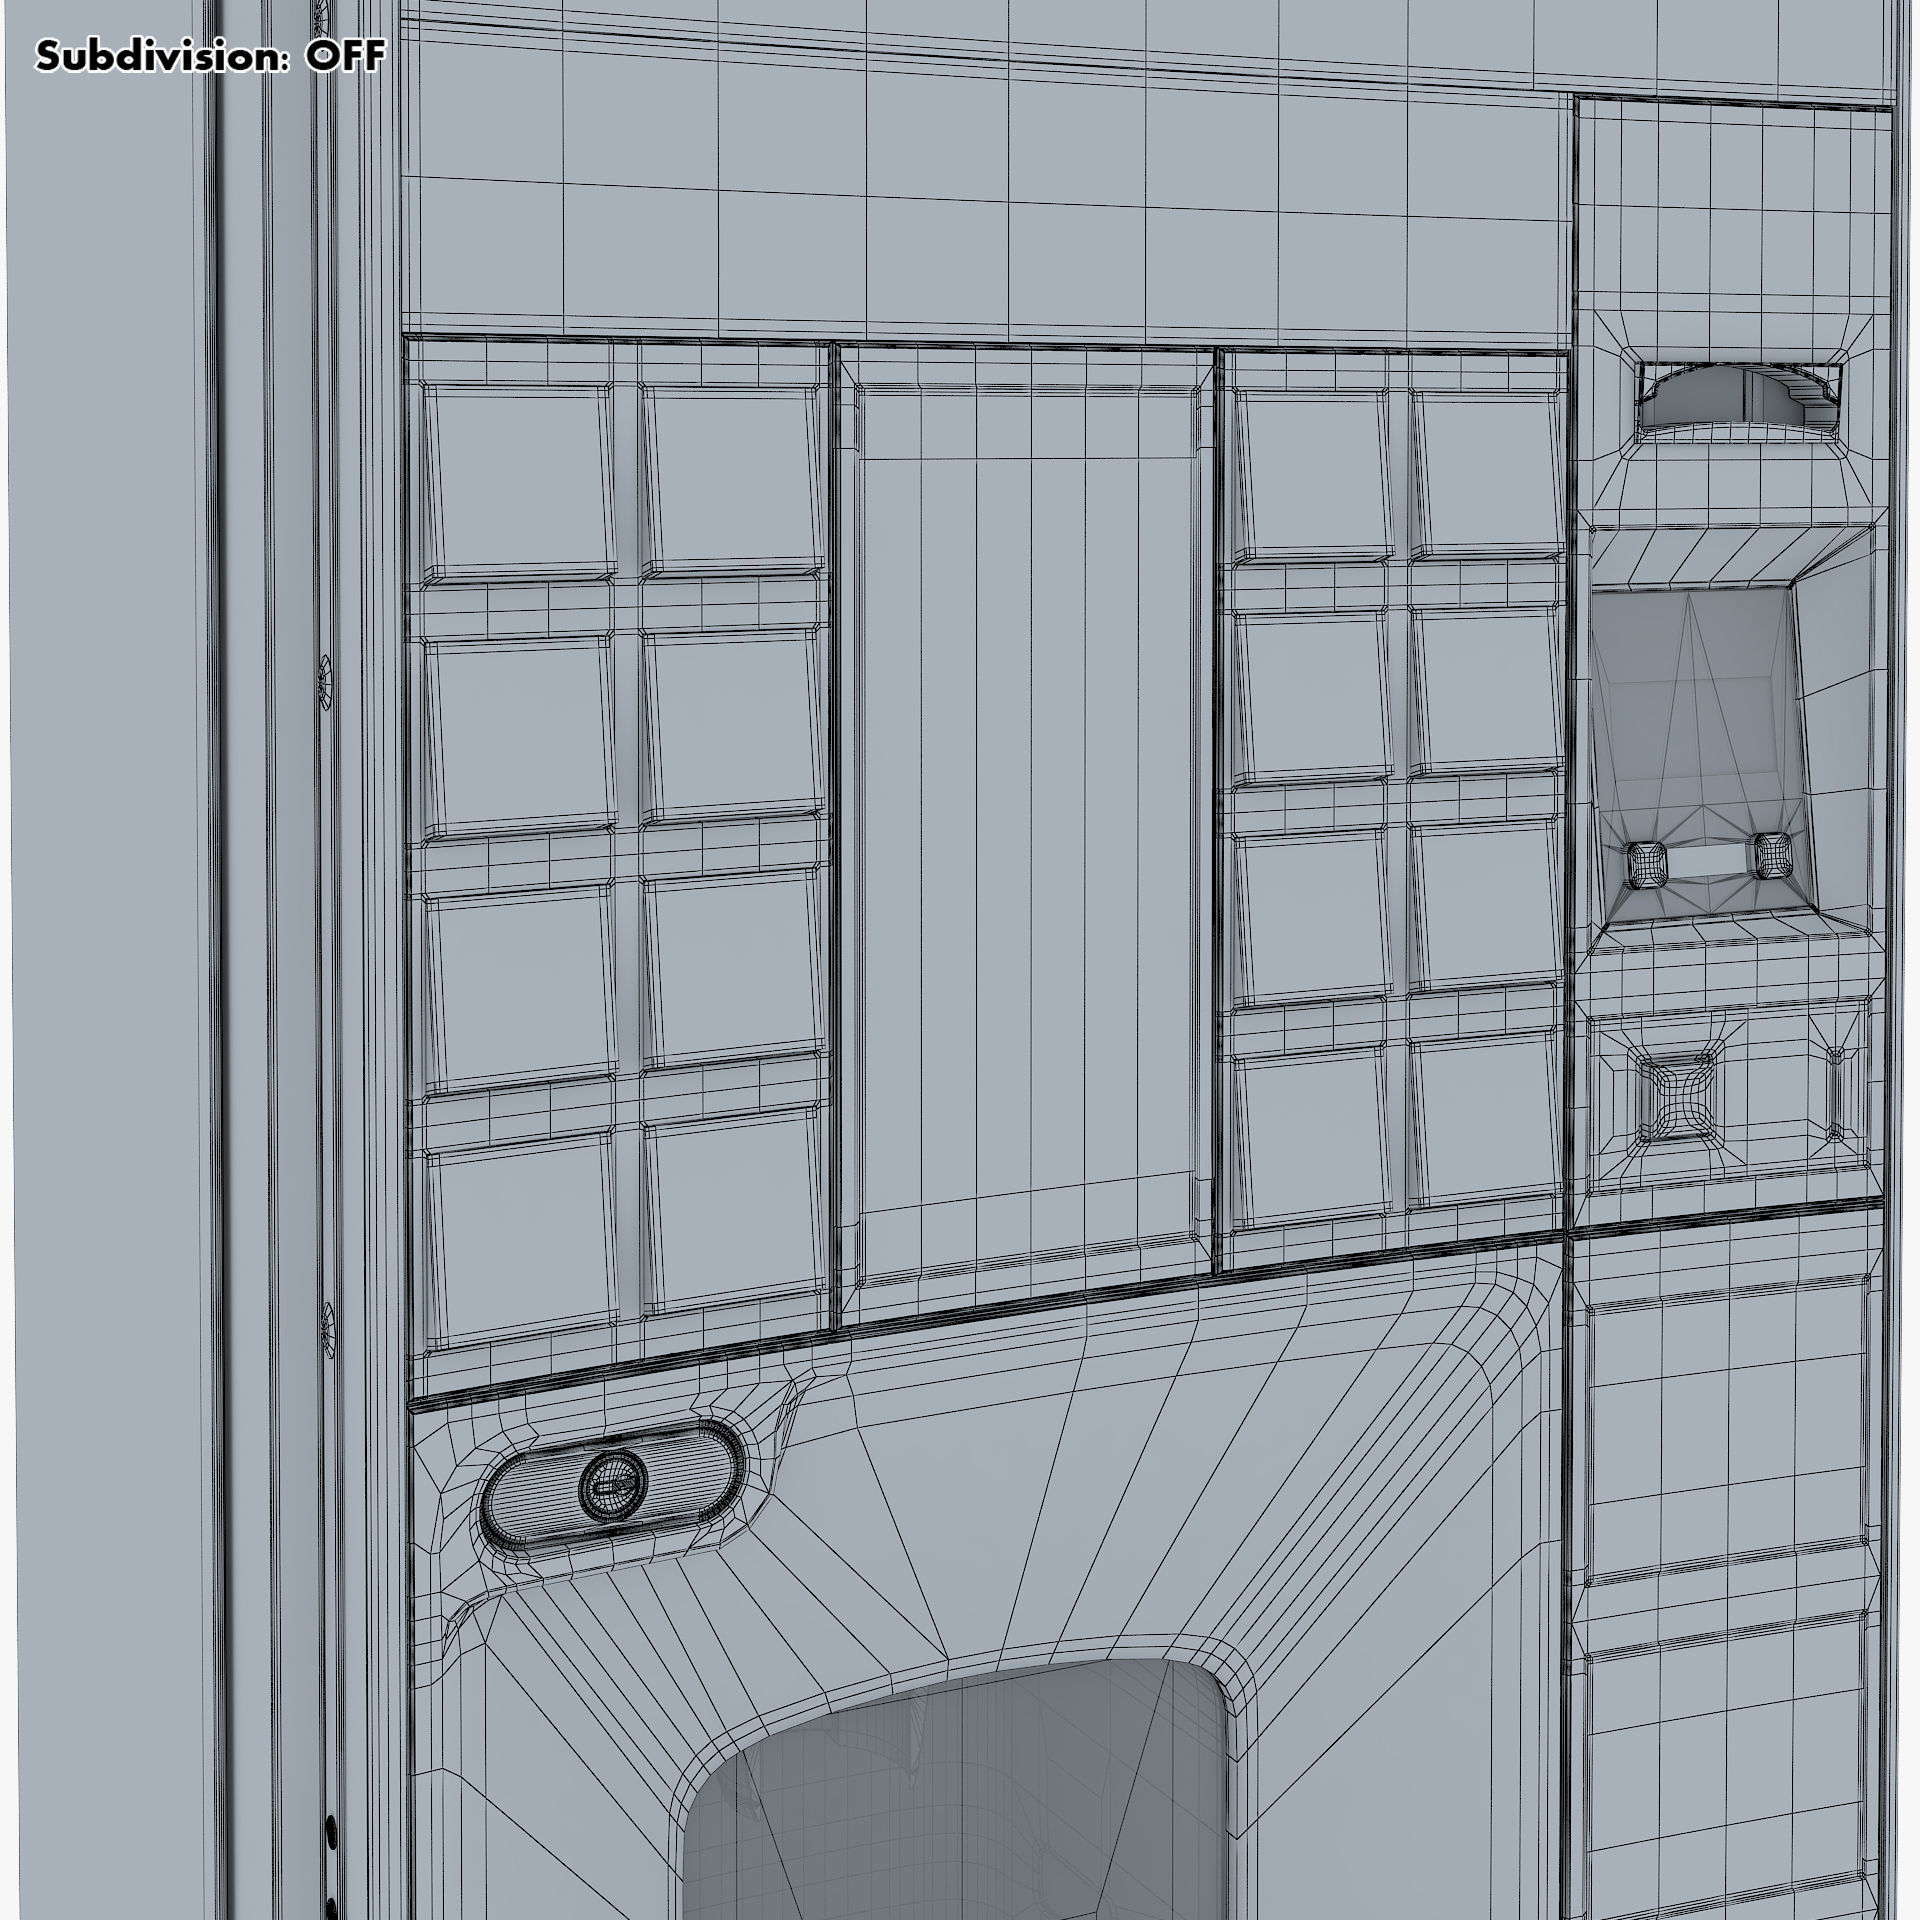Click third-row right button in right panel
Screen dimensions: 1920x1920
tap(1486, 906)
